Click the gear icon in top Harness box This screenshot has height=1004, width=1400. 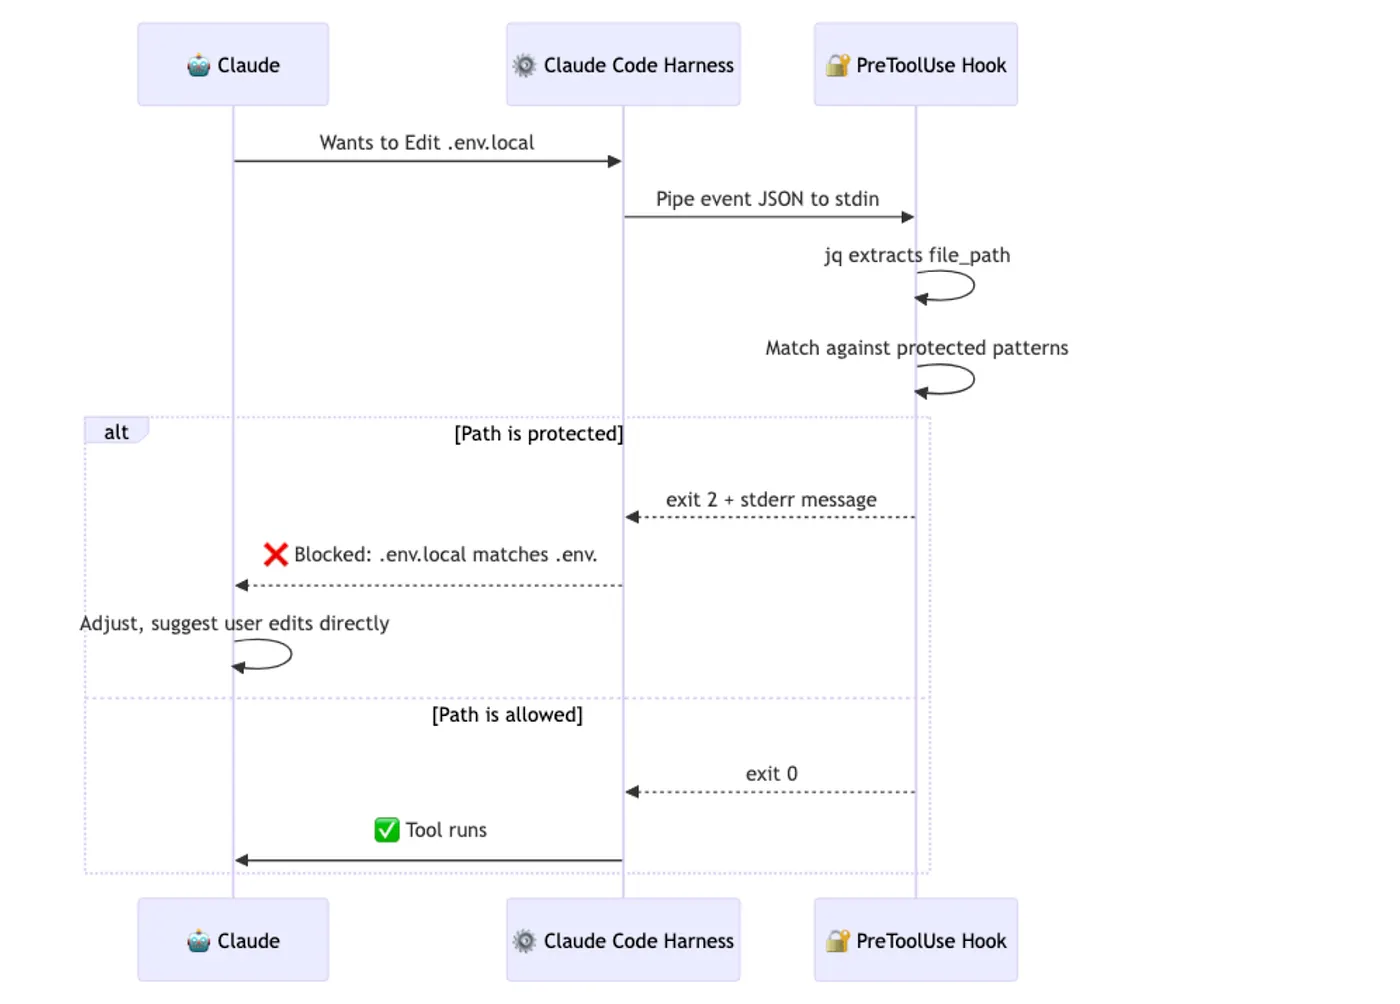(524, 66)
